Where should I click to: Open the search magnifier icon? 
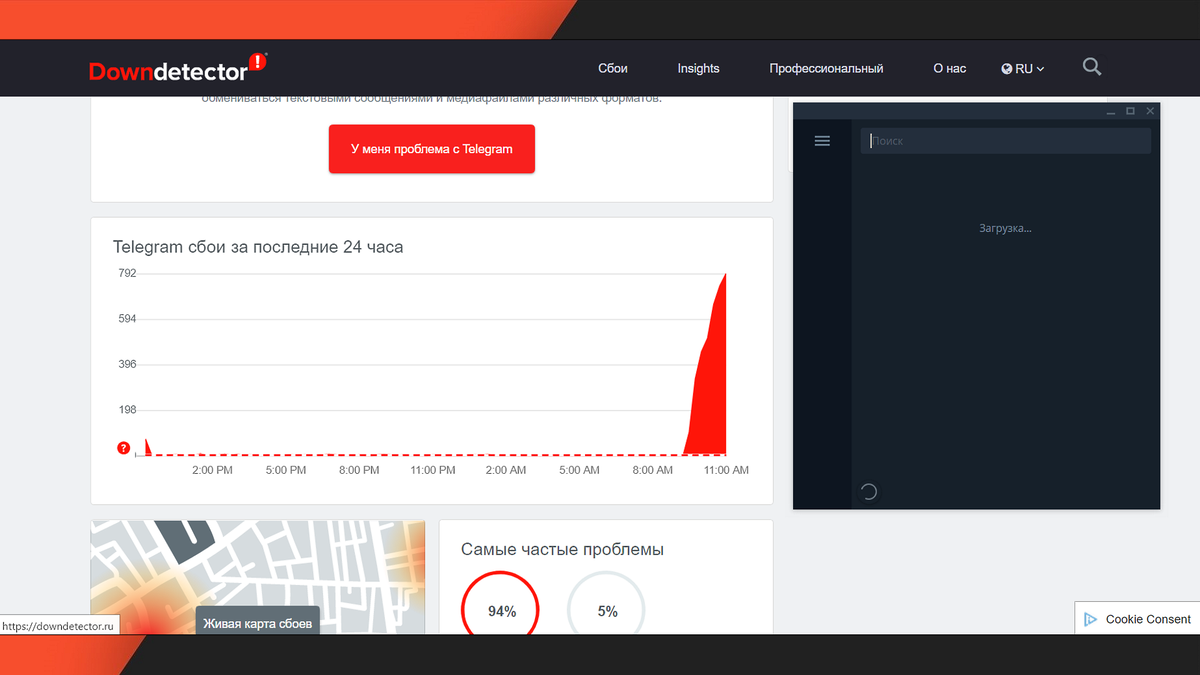[x=1092, y=67]
